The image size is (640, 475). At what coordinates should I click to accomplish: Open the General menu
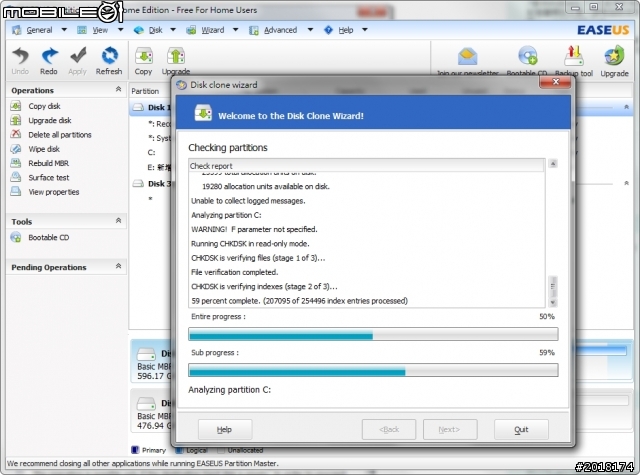point(39,30)
